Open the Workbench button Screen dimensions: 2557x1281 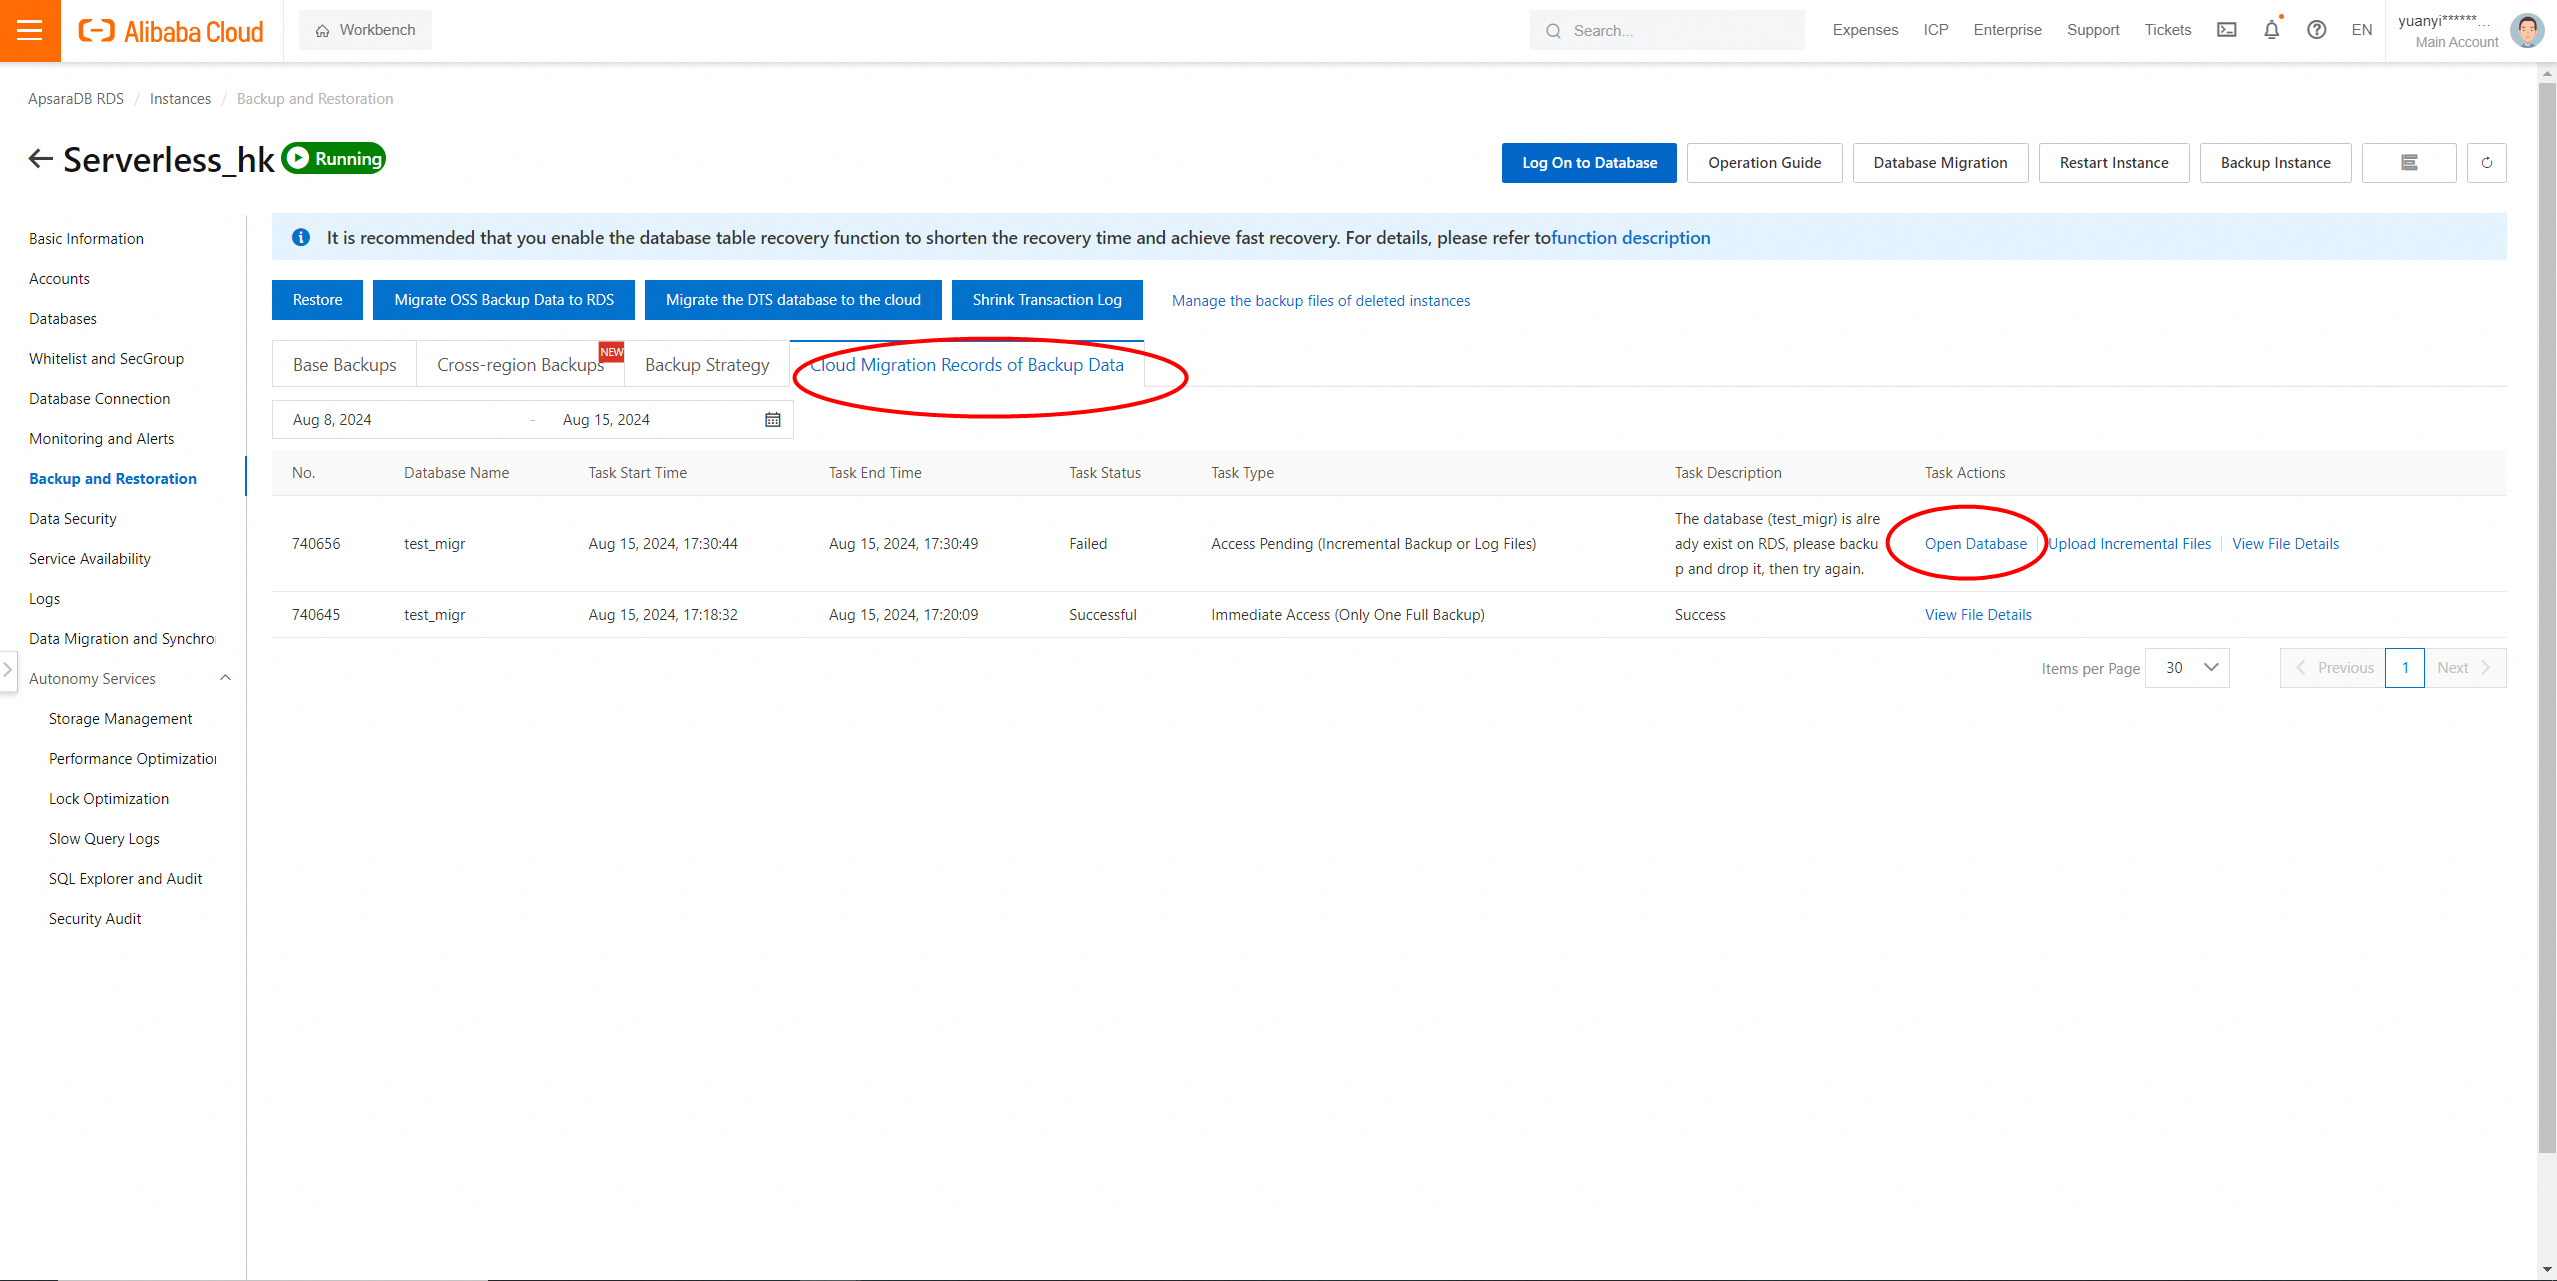[x=365, y=30]
